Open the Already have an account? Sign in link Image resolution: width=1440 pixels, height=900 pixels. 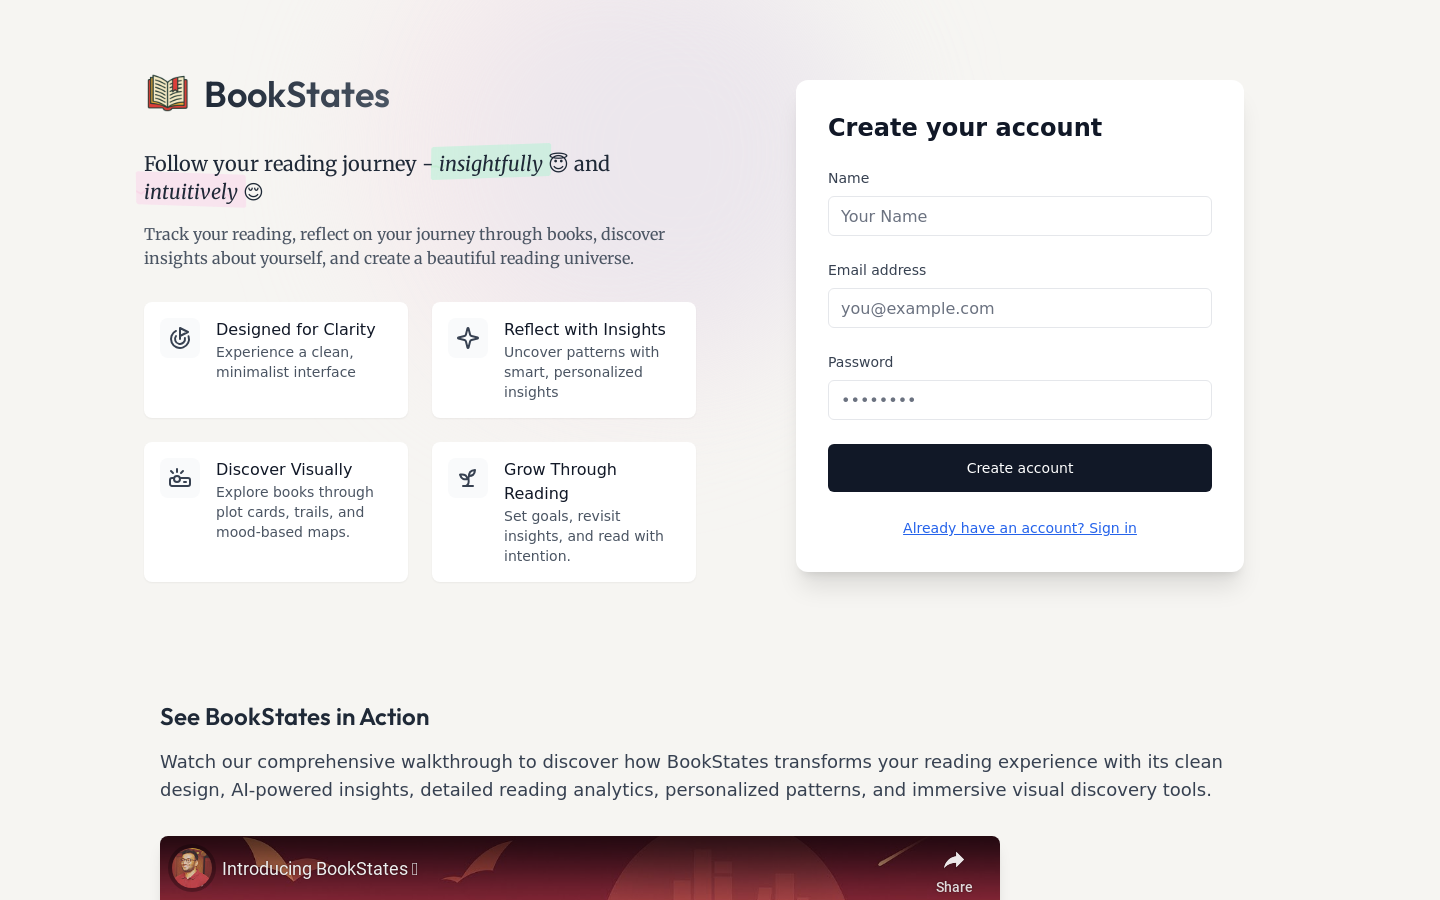(x=1020, y=528)
